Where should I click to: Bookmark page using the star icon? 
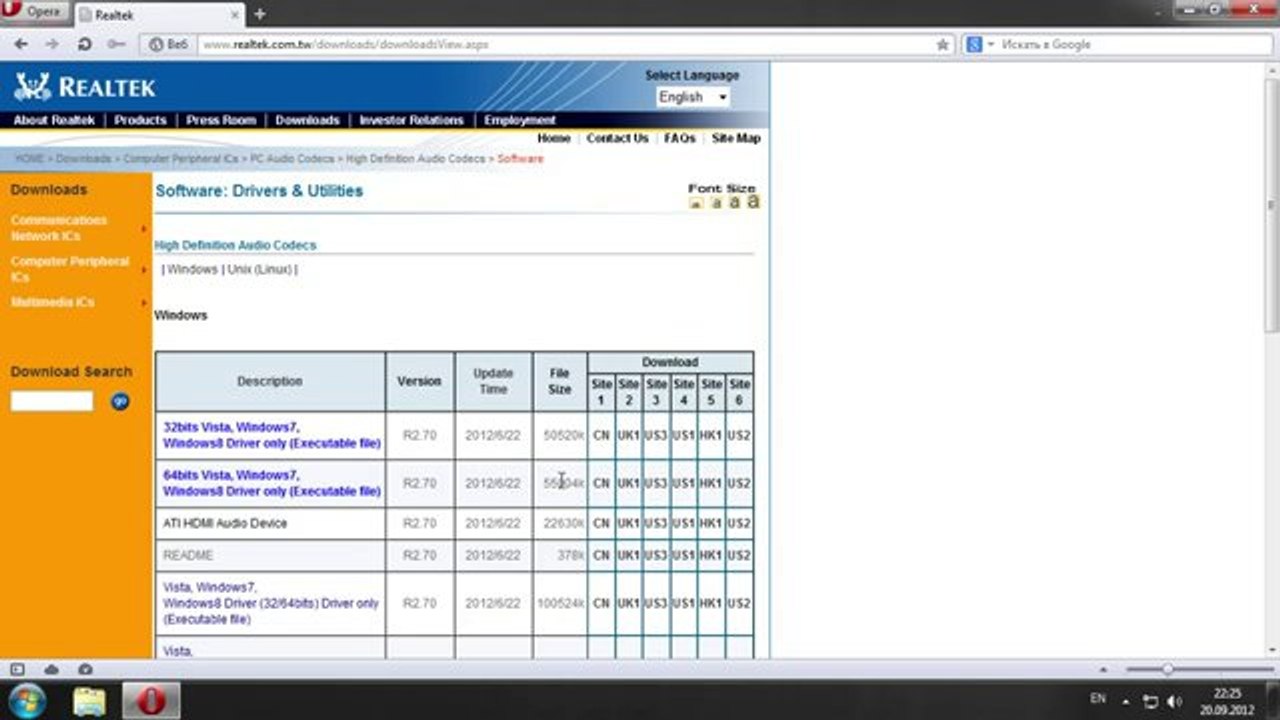[942, 45]
